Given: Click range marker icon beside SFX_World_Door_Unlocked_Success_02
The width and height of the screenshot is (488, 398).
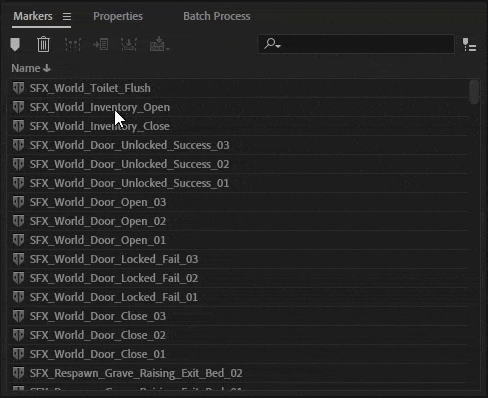Looking at the screenshot, I should pos(18,164).
